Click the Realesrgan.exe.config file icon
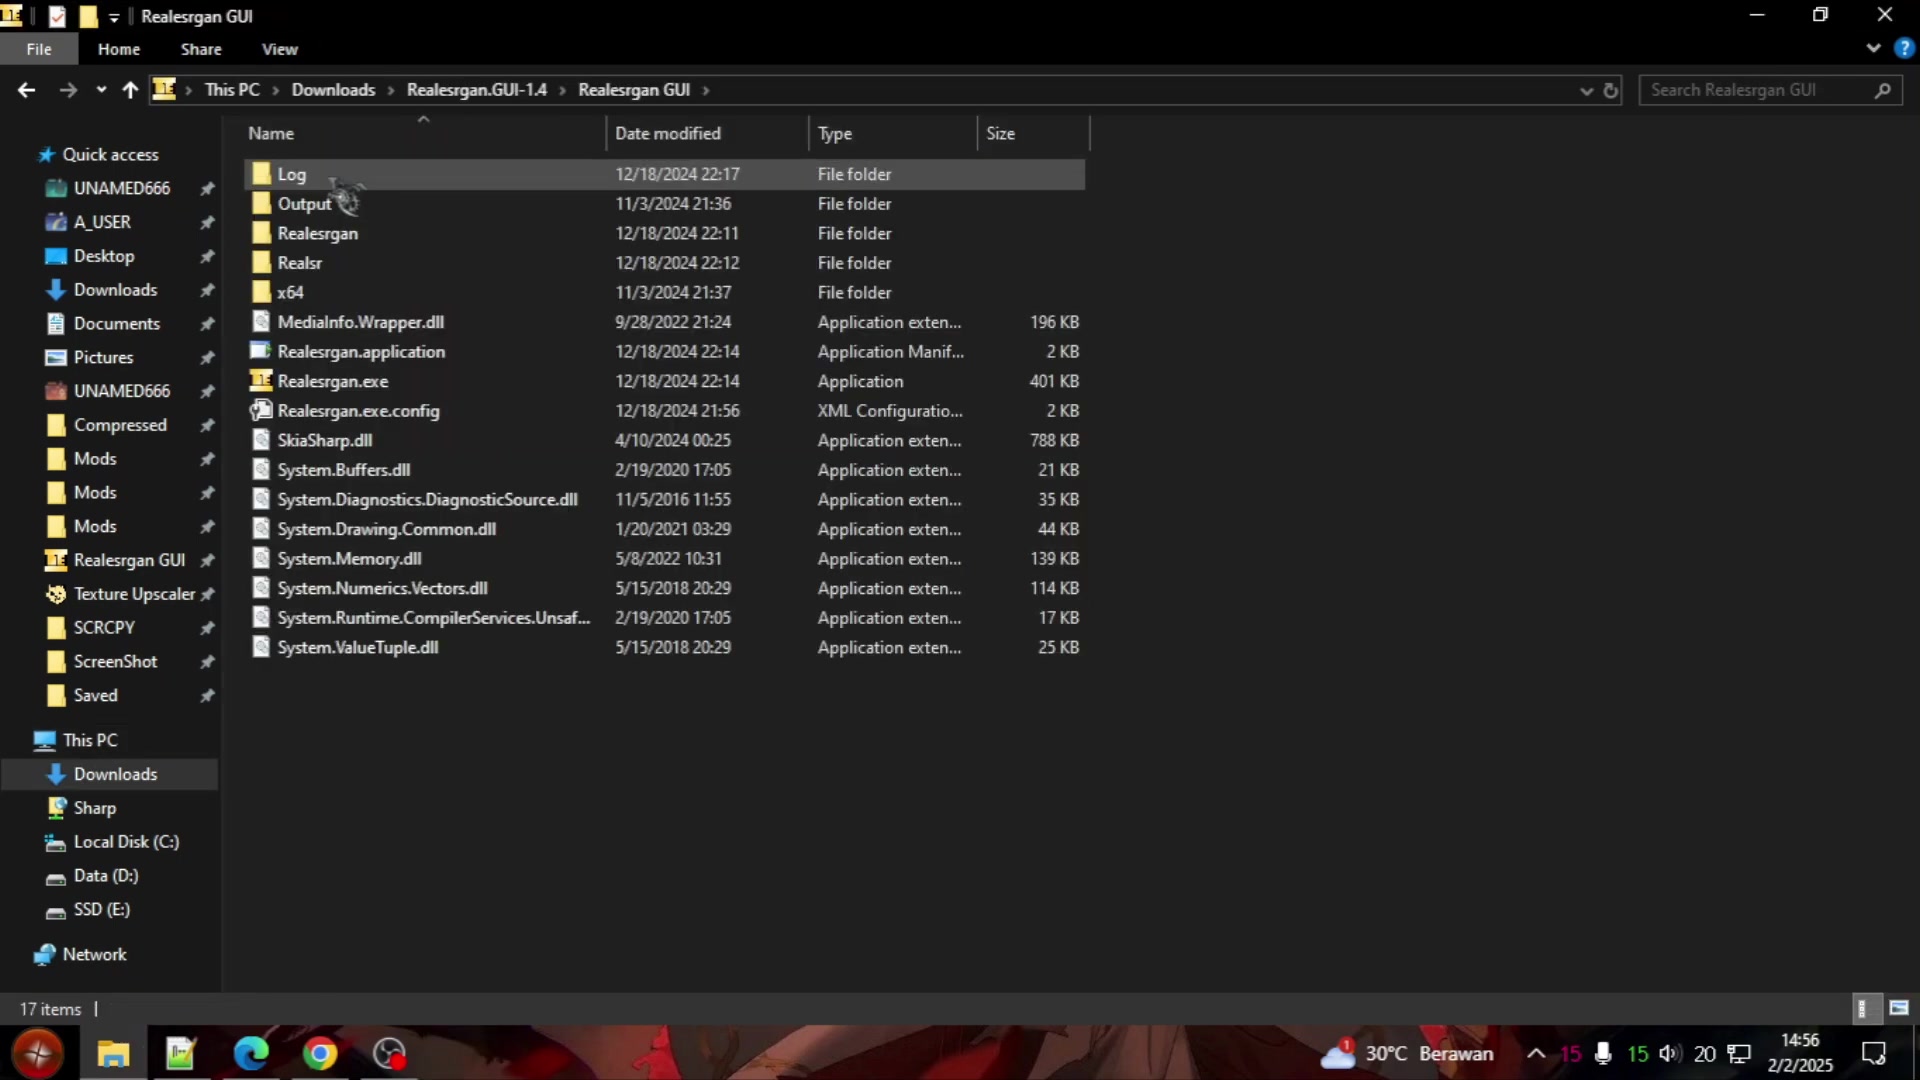 tap(261, 410)
